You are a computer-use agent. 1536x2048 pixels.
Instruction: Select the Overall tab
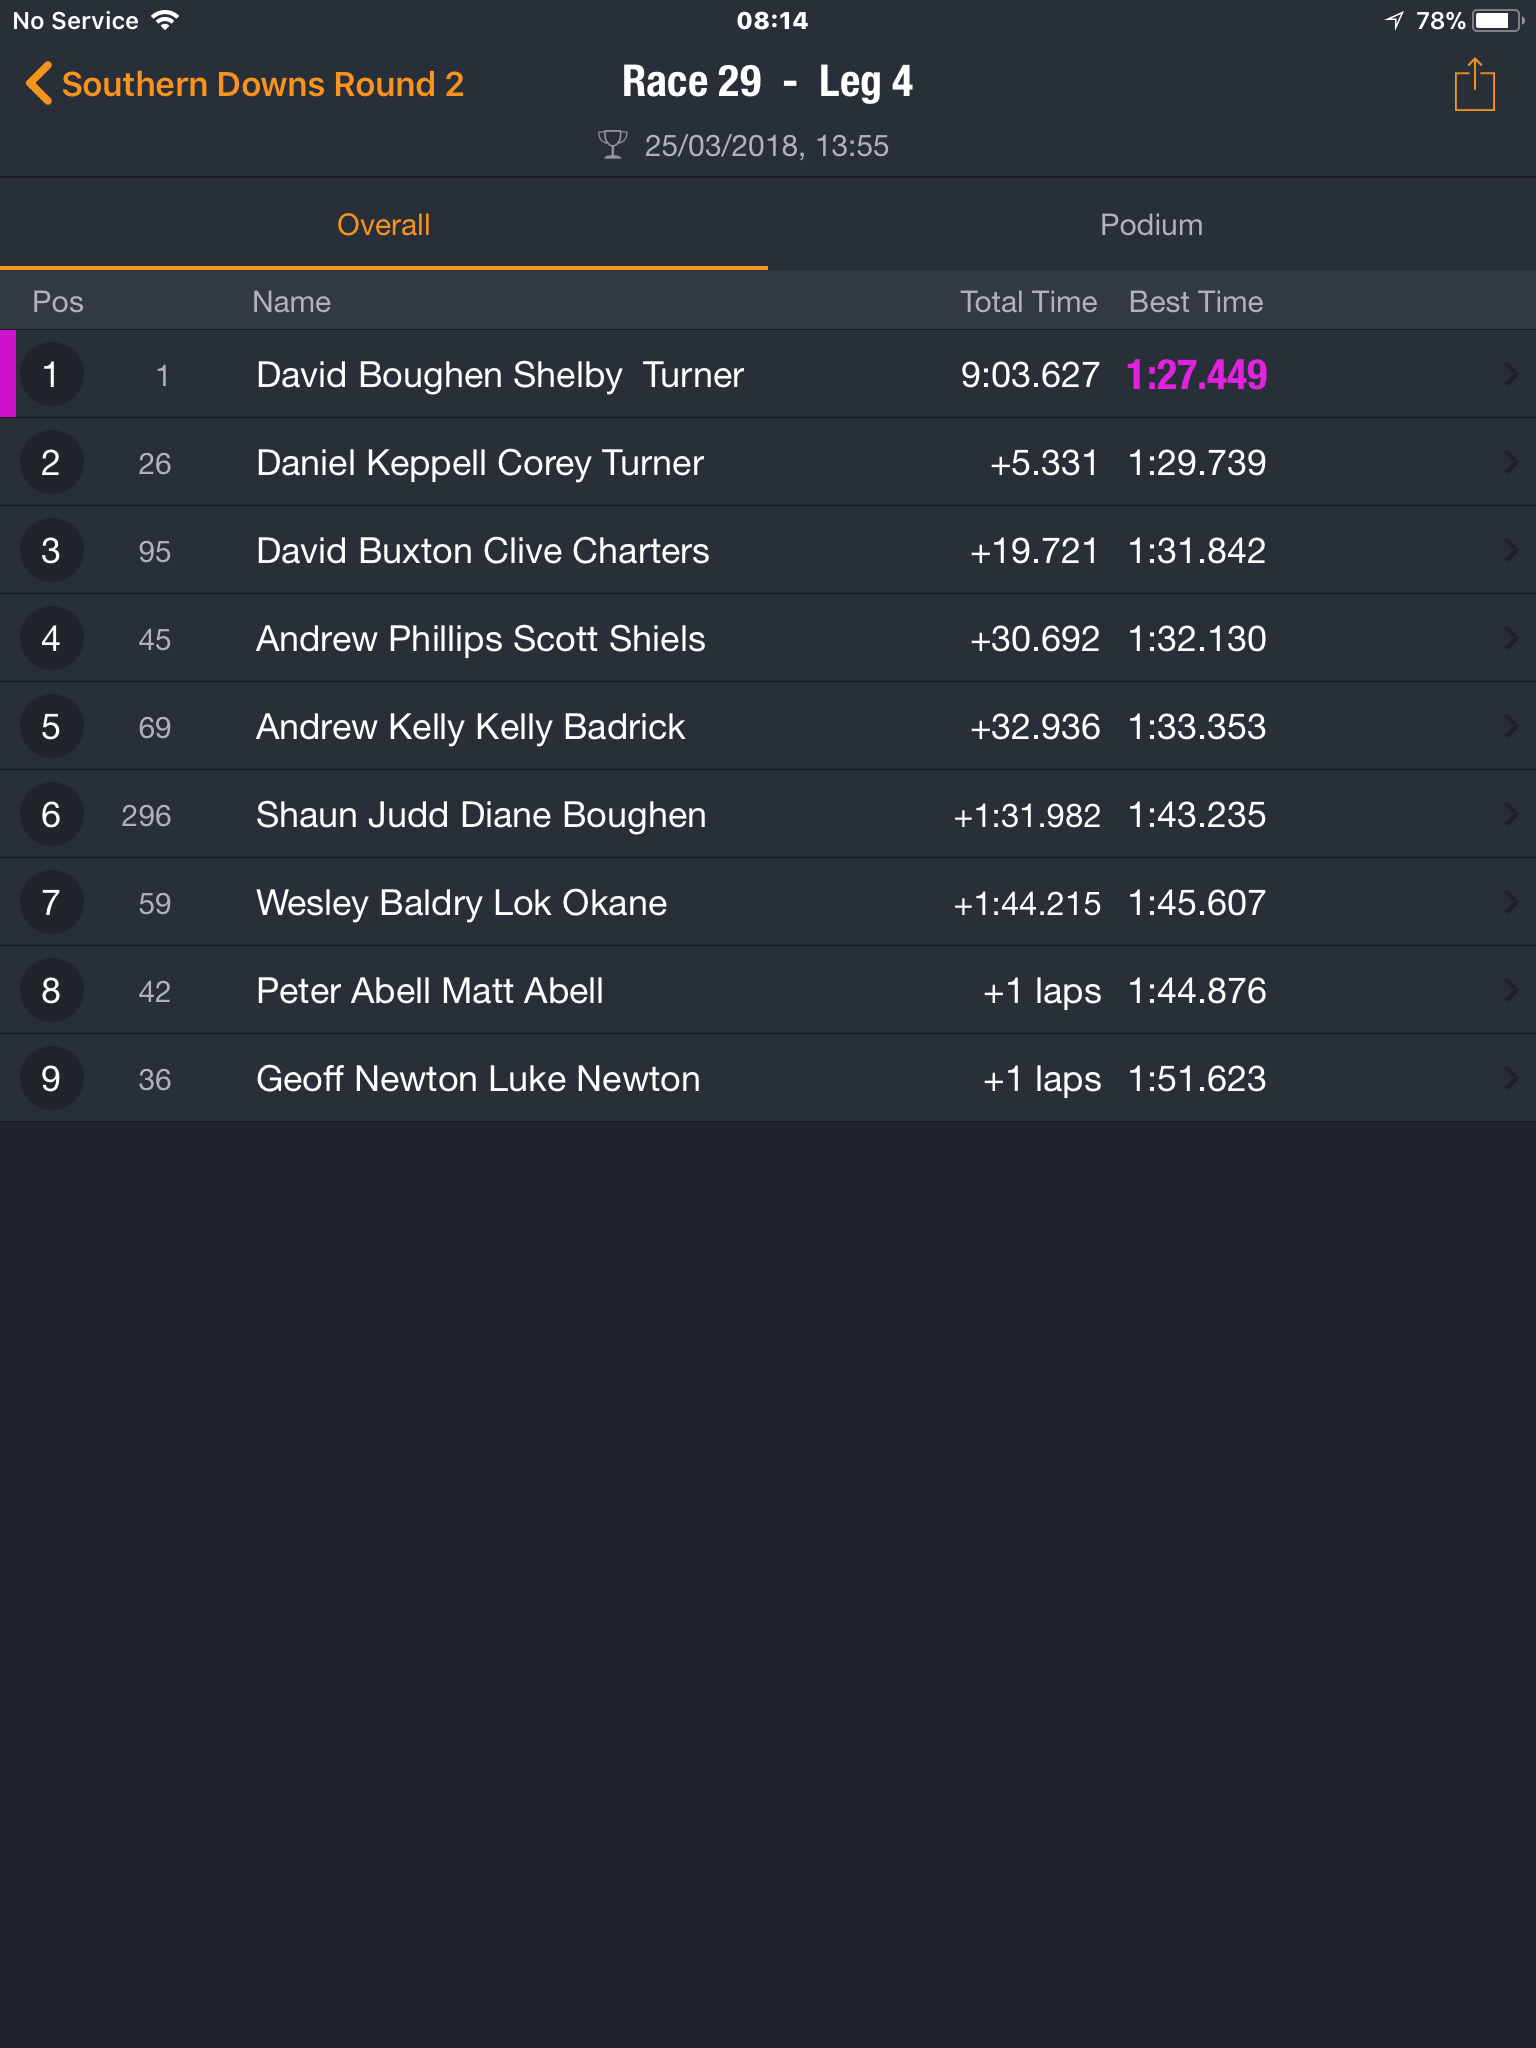[384, 225]
